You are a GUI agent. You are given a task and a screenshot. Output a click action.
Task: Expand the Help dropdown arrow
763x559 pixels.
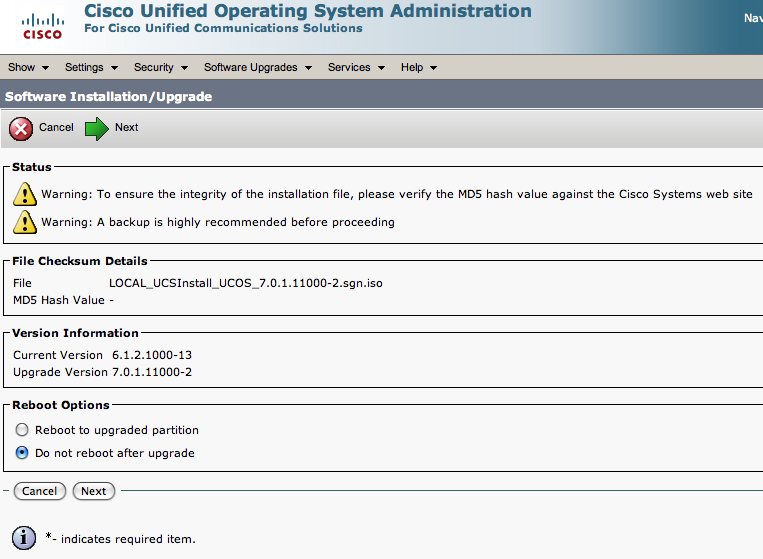434,68
